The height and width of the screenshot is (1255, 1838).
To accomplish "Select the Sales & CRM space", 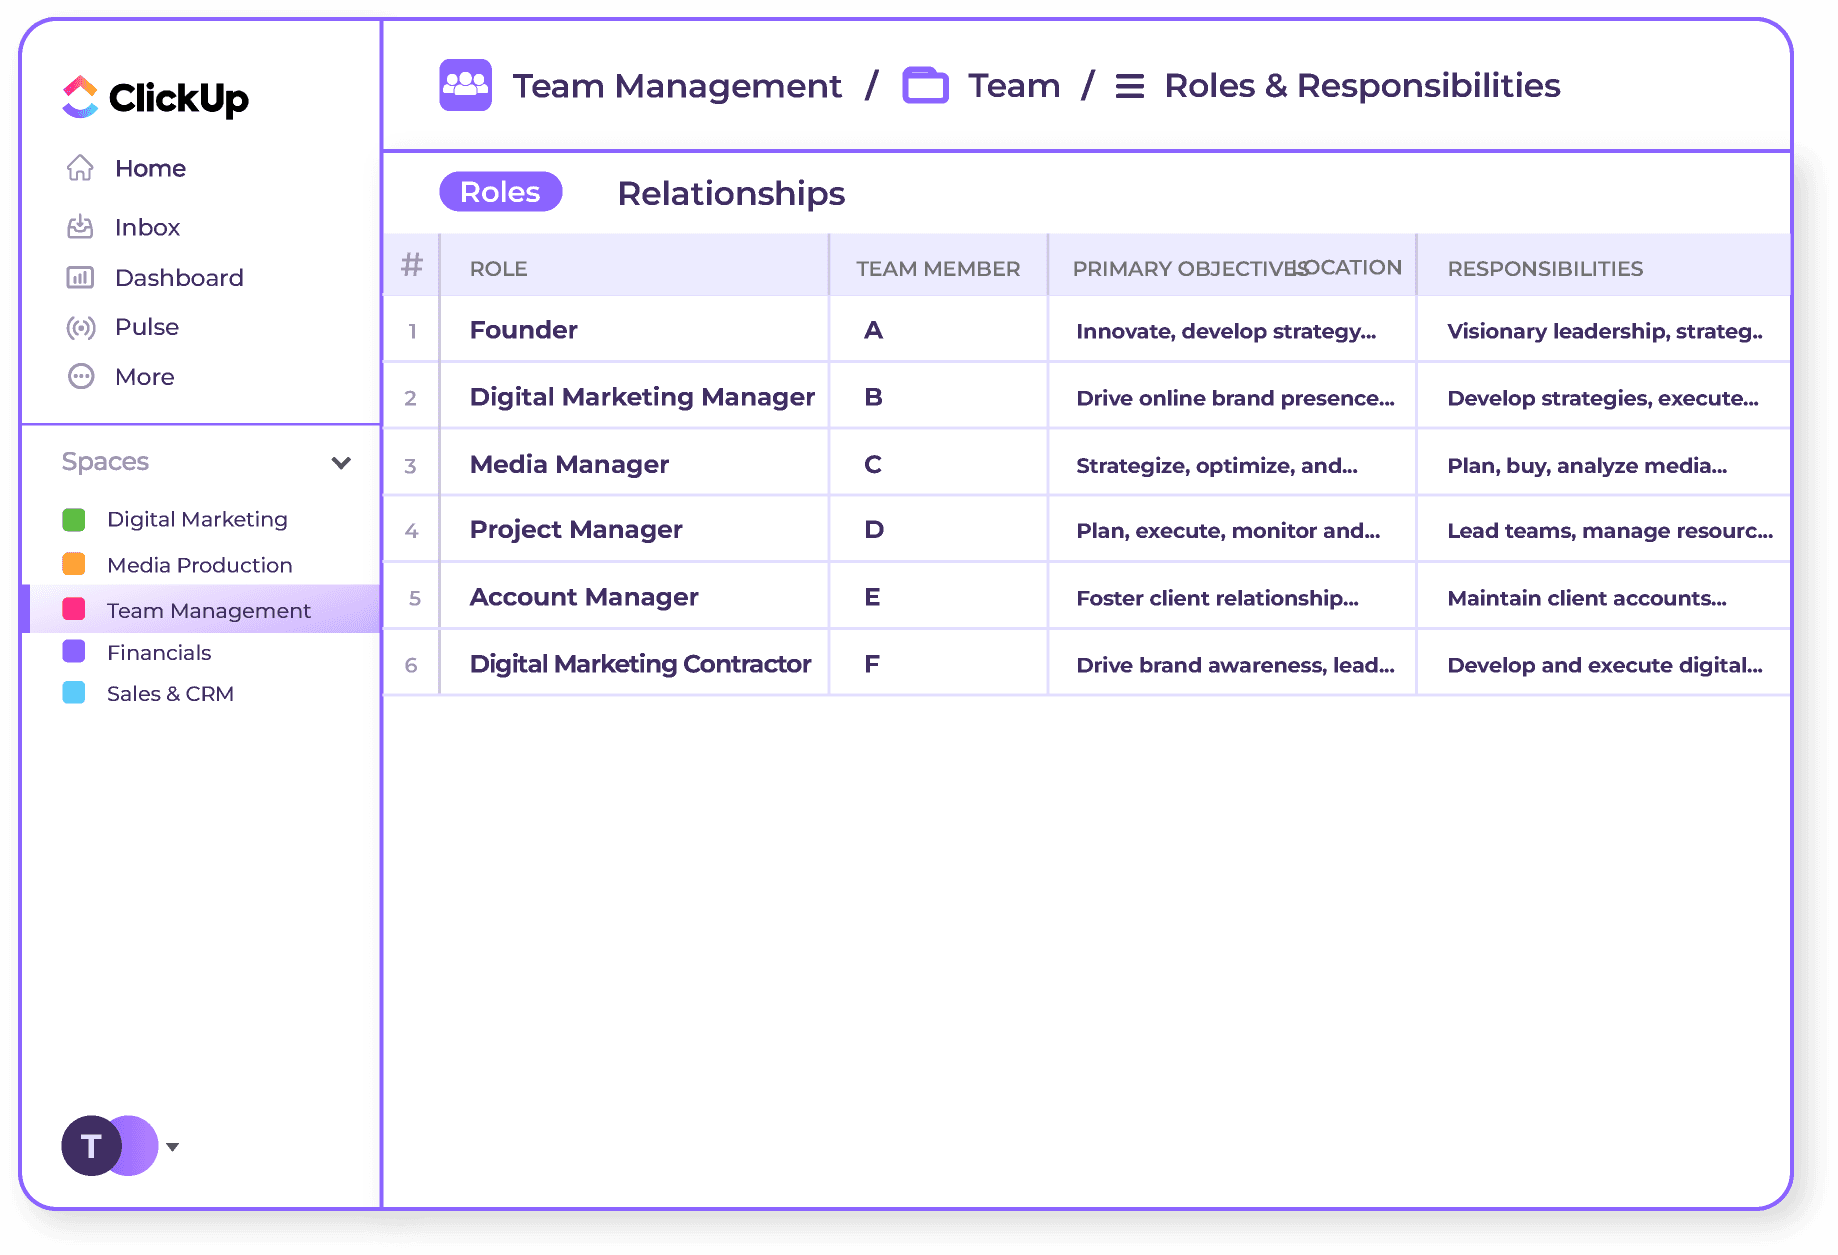I will click(170, 693).
